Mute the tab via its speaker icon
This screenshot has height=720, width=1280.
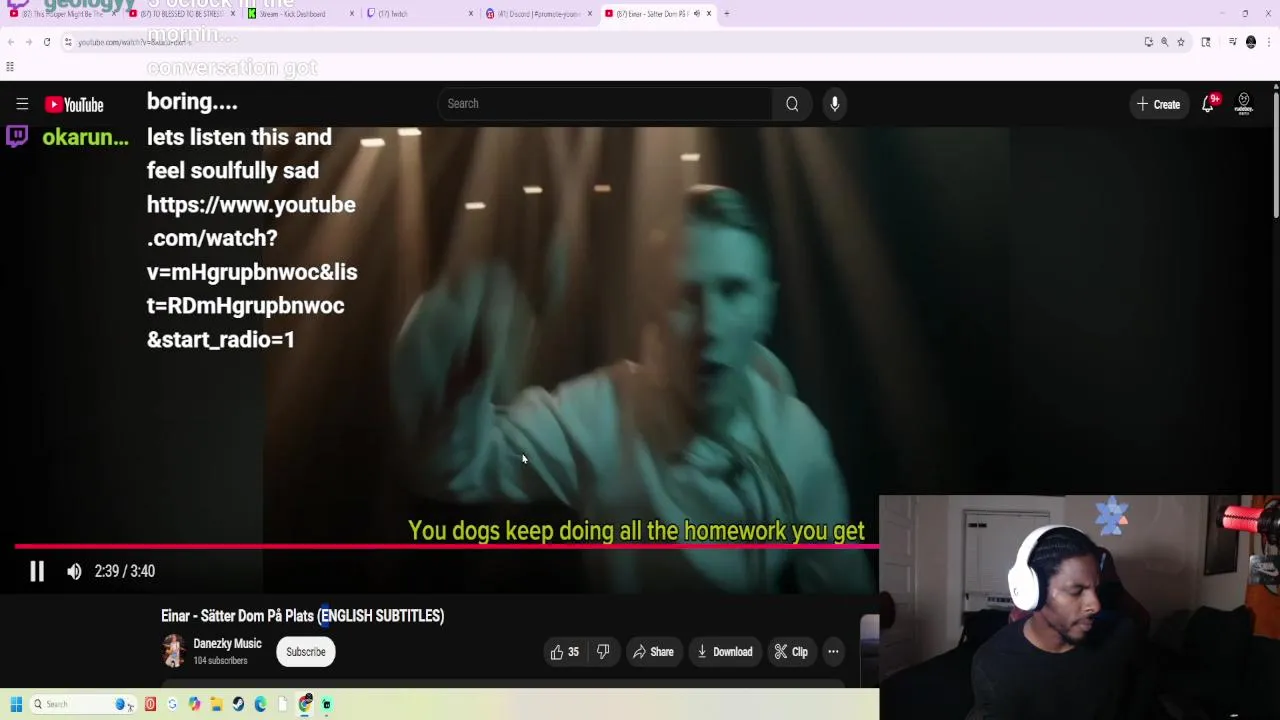697,14
